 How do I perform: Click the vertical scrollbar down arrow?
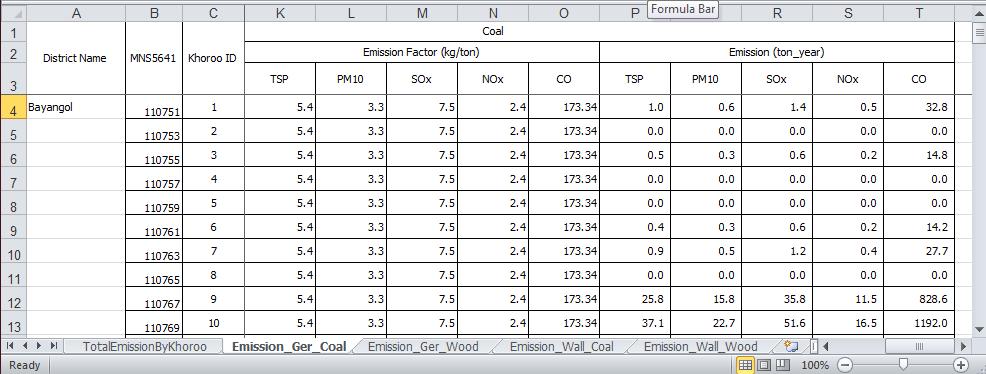coord(979,329)
